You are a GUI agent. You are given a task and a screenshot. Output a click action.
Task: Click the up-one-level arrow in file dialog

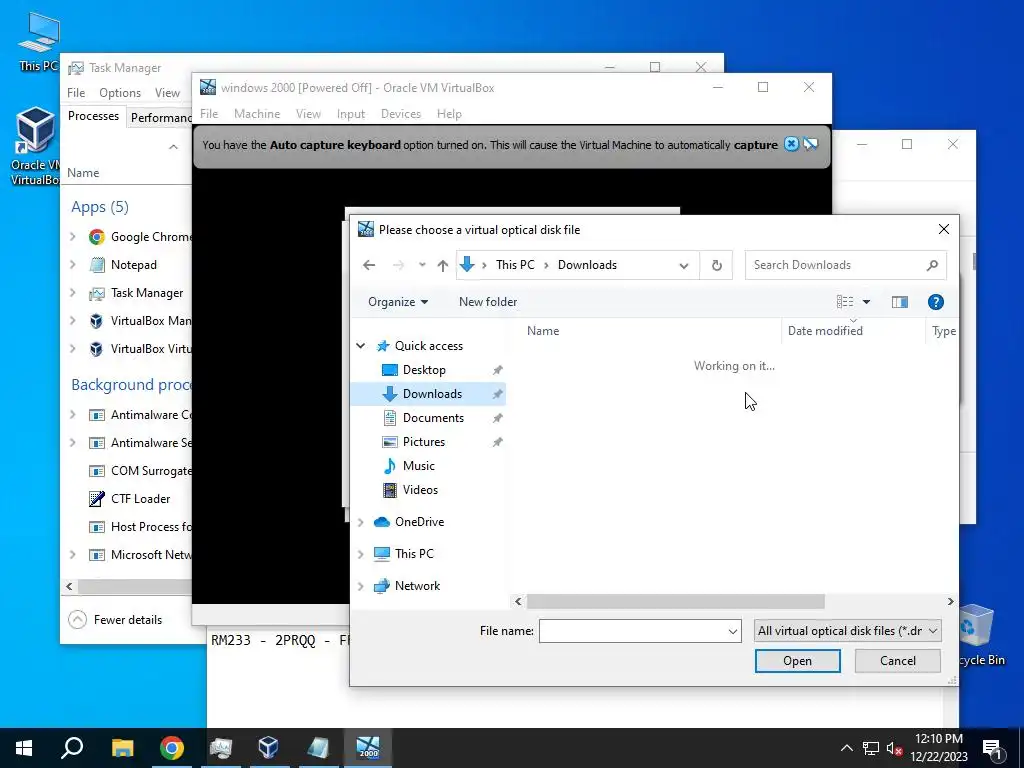pos(443,265)
